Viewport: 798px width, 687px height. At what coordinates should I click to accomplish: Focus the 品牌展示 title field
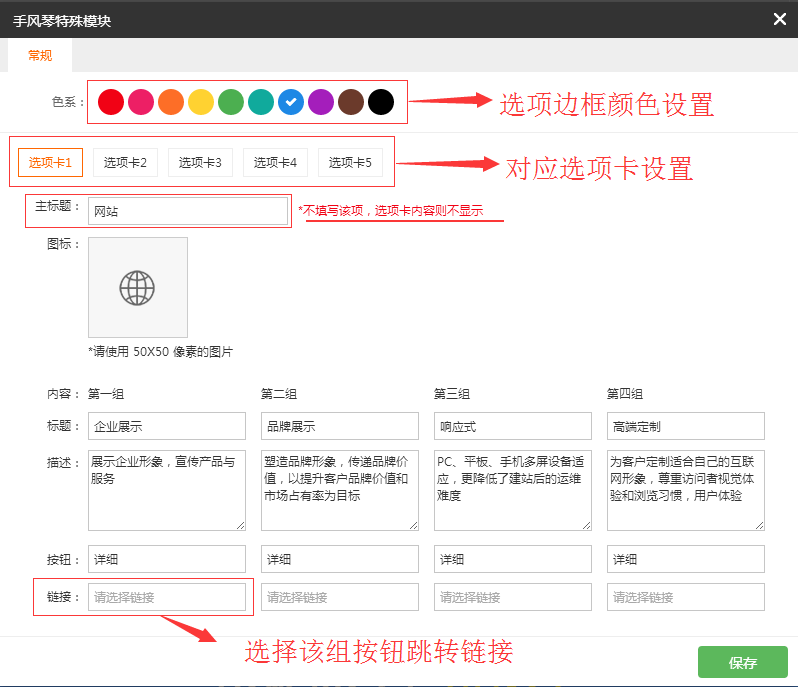(x=340, y=426)
